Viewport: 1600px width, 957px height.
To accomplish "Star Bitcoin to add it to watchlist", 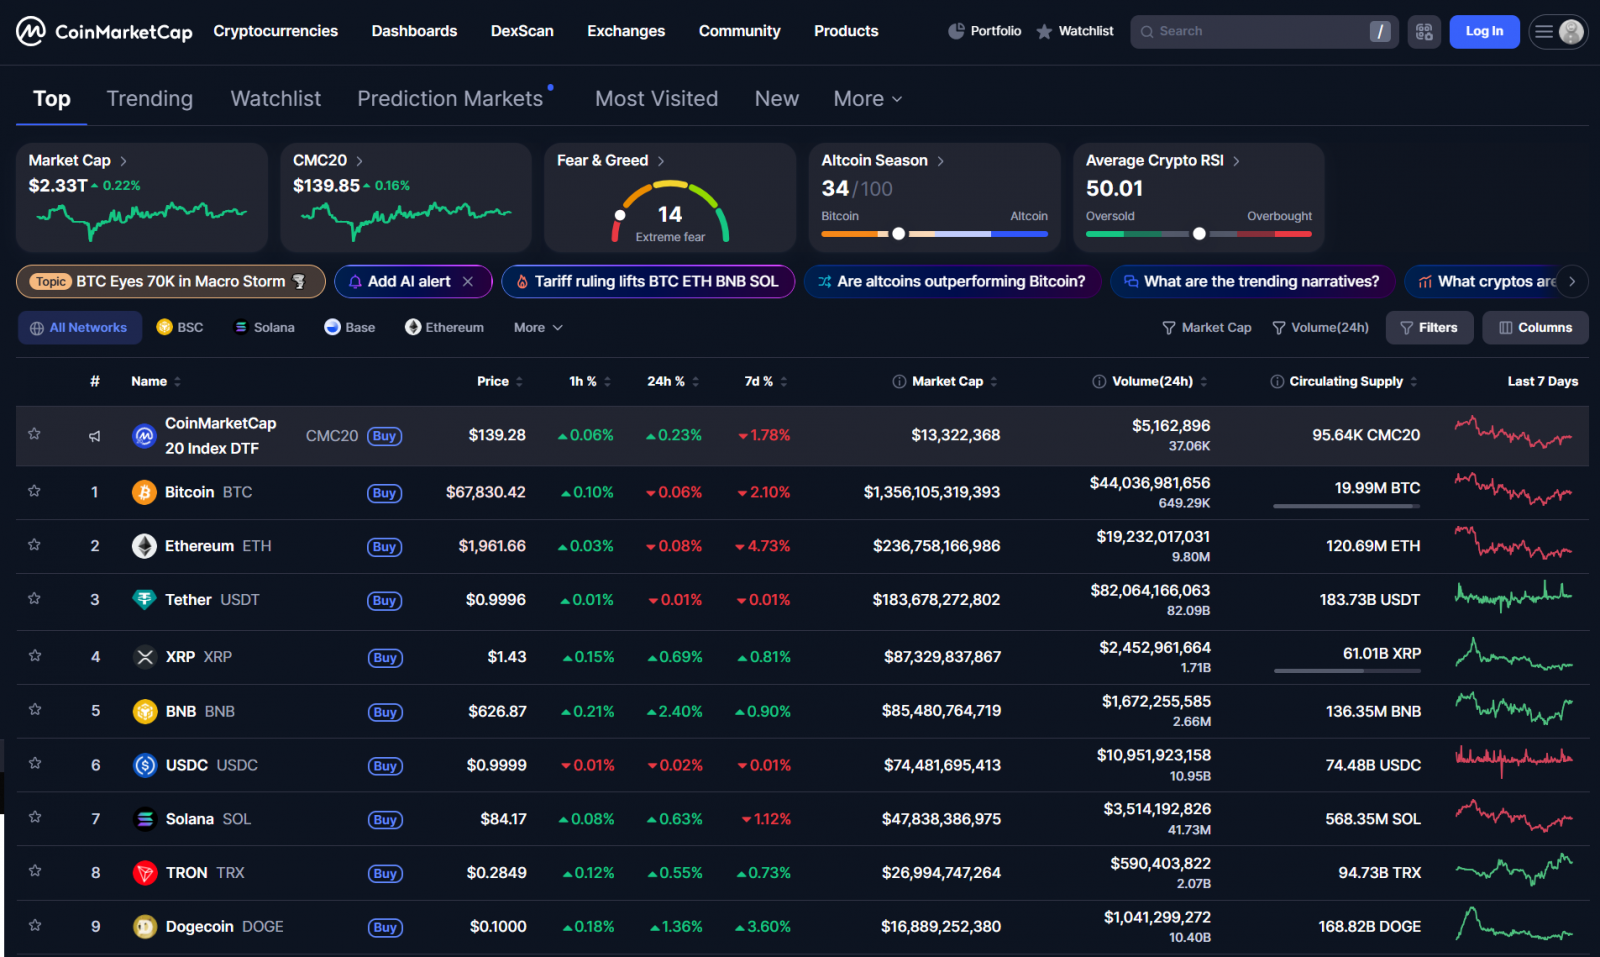I will tap(34, 491).
